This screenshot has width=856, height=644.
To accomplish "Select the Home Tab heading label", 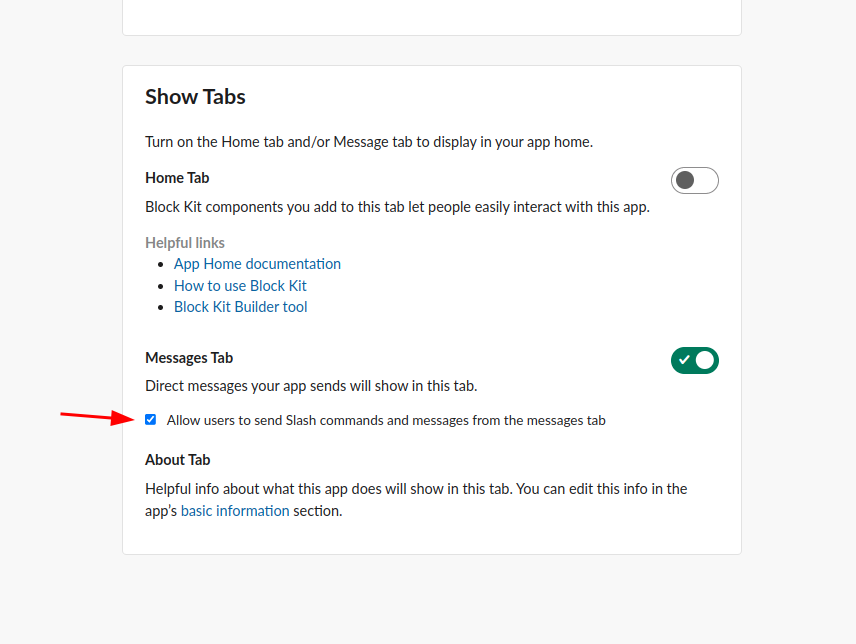I will point(177,178).
